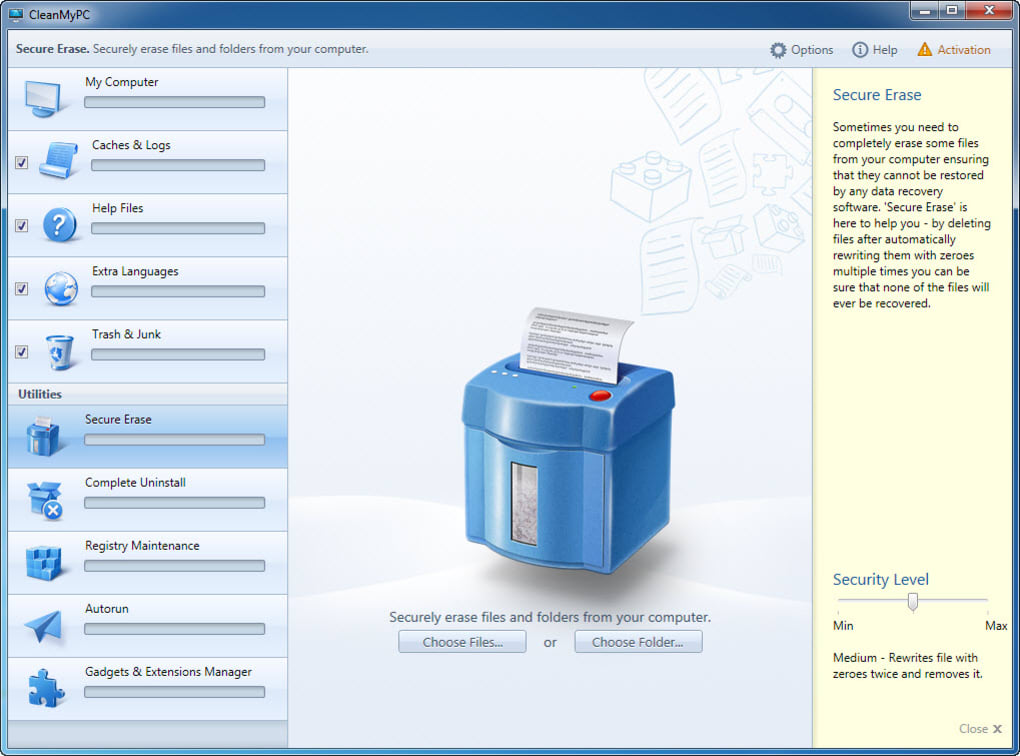
Task: Toggle the Trash & Junk checkbox
Action: click(21, 351)
